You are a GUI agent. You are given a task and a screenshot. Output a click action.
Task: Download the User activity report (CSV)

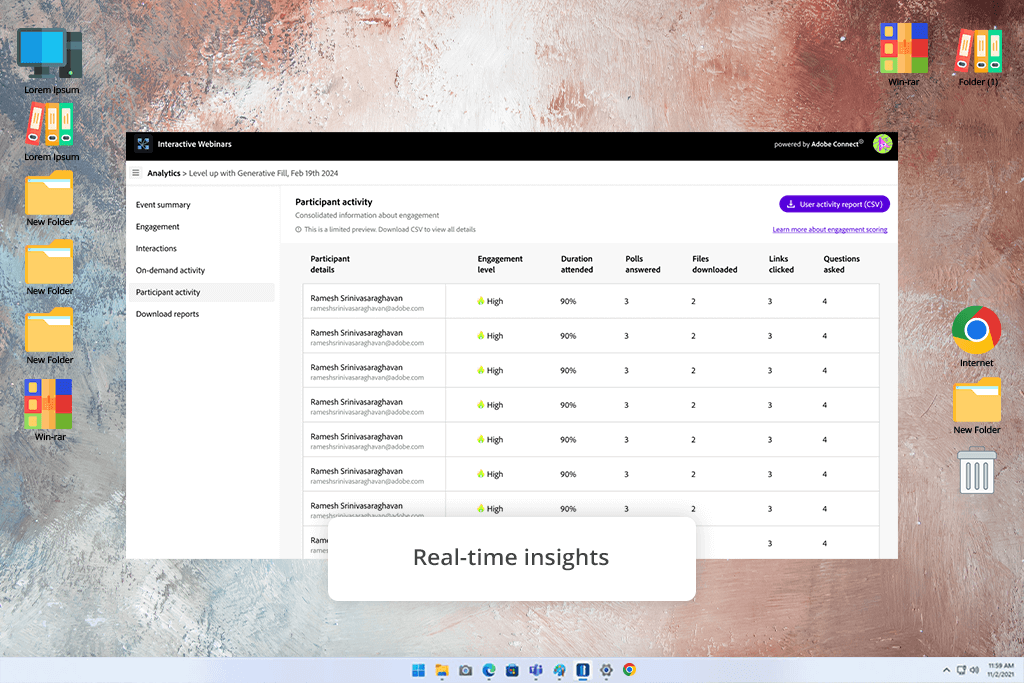(834, 204)
